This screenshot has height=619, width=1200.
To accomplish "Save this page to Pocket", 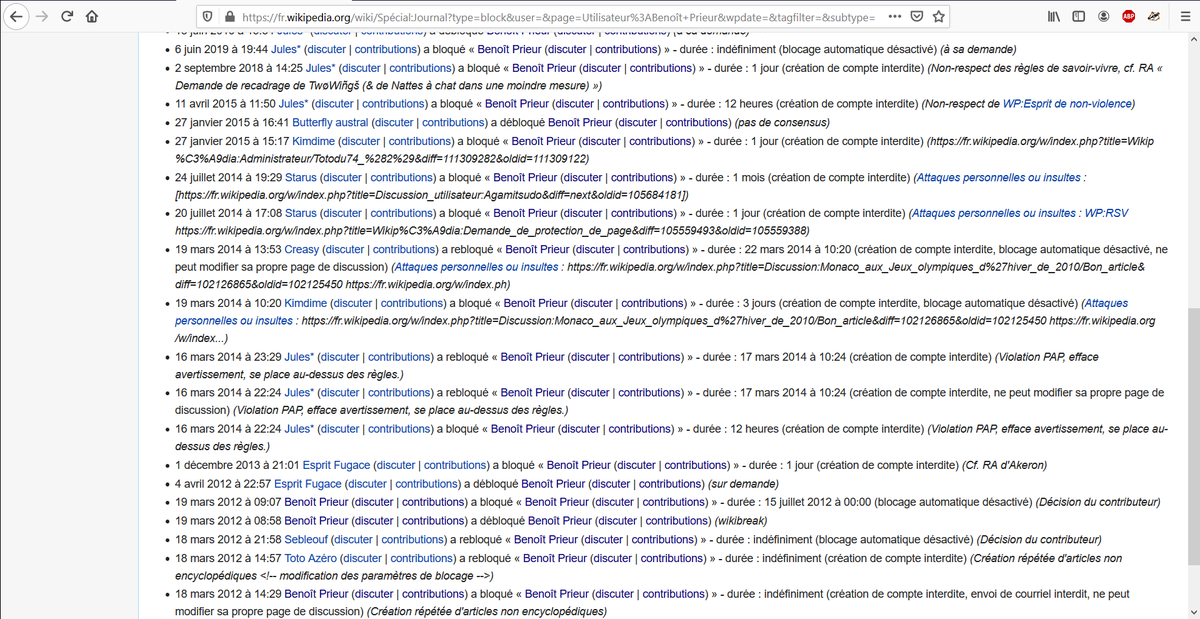I will [917, 17].
